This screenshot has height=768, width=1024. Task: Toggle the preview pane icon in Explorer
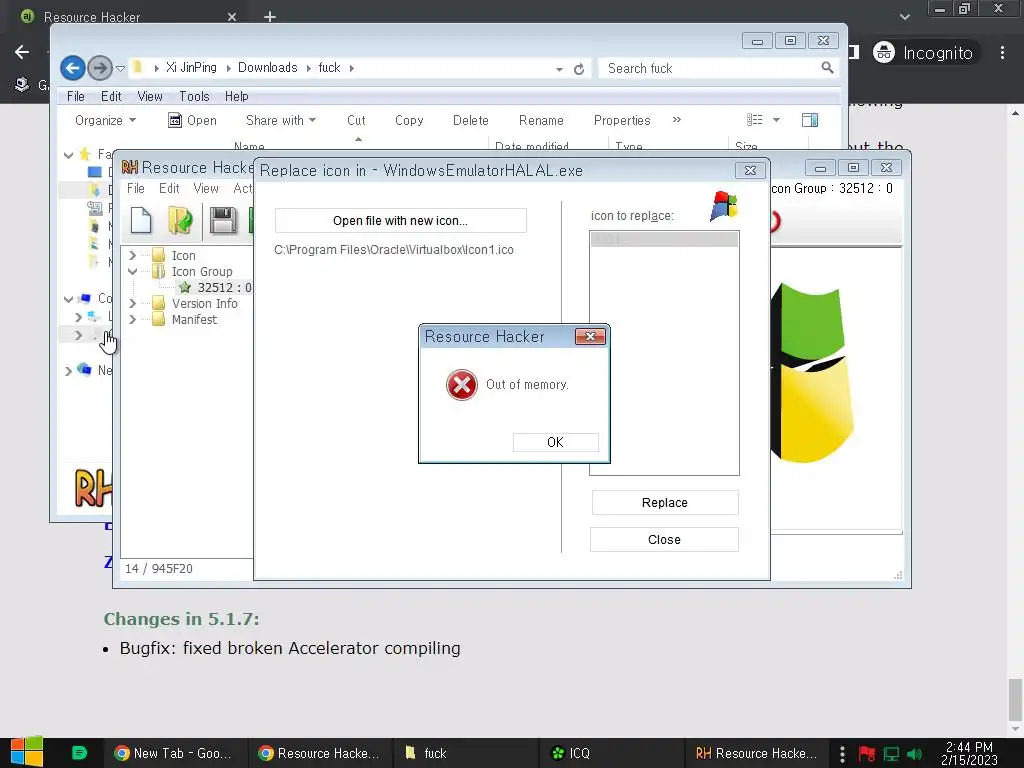(810, 120)
